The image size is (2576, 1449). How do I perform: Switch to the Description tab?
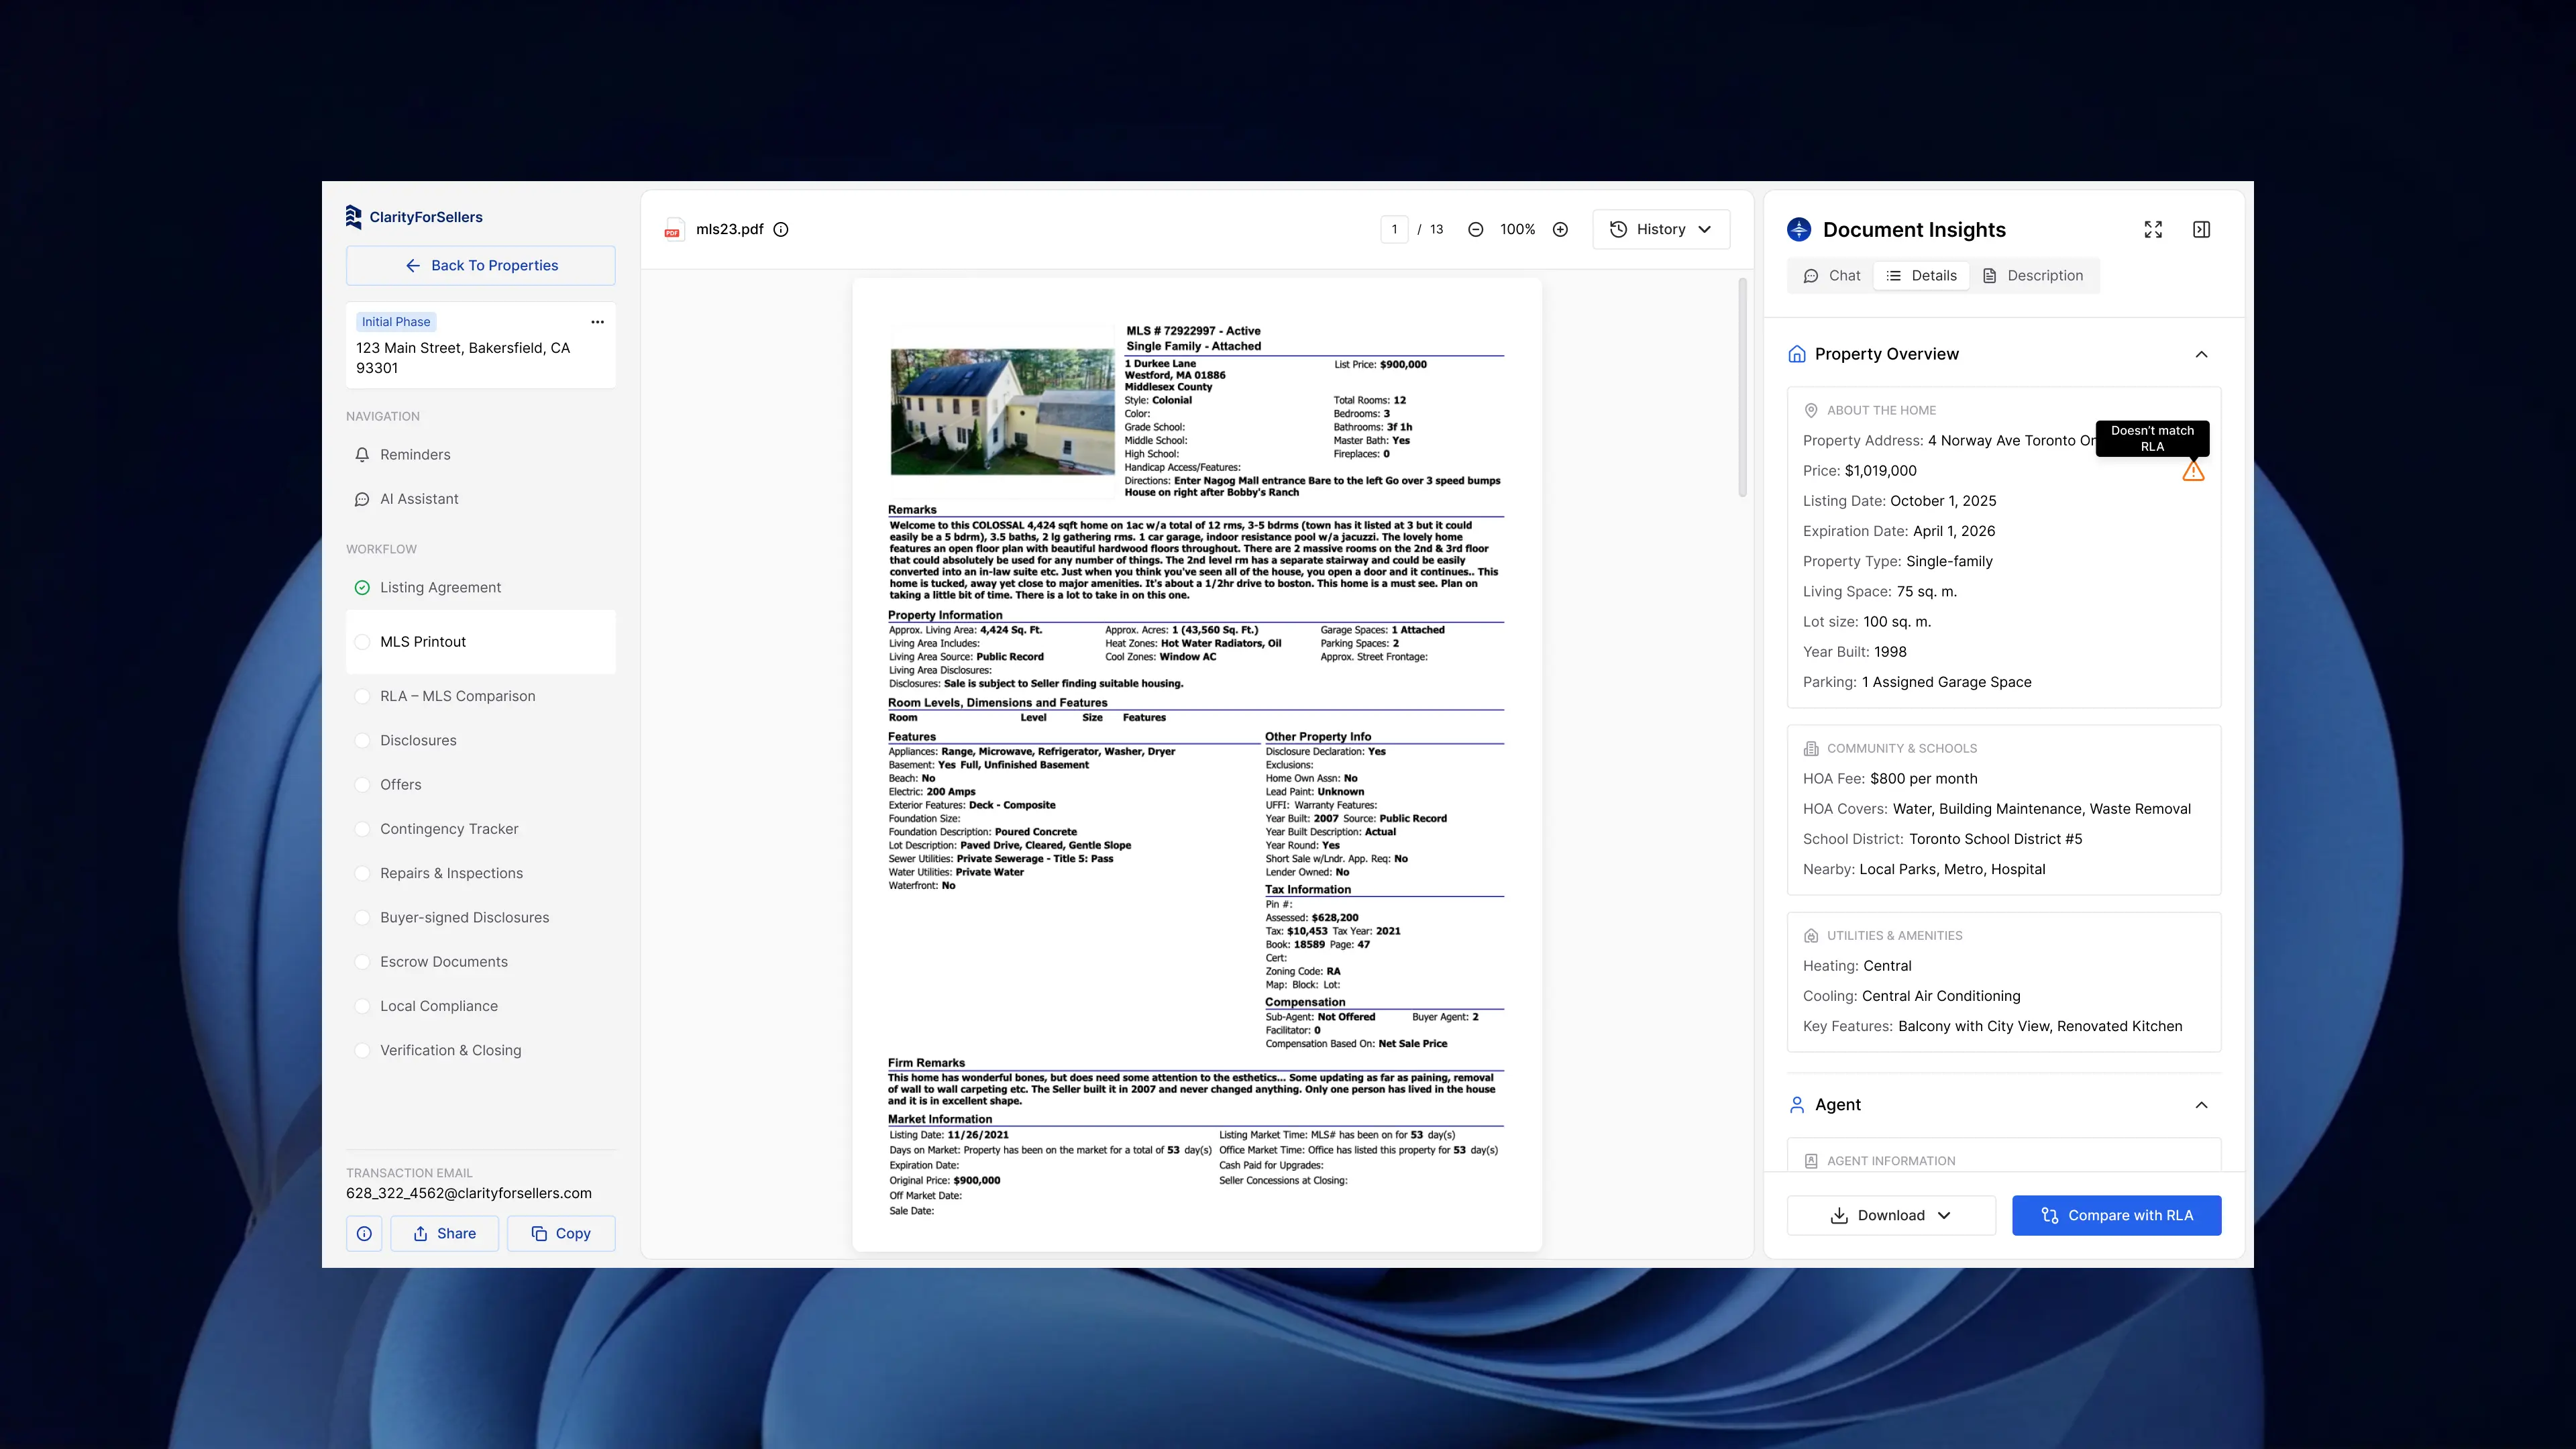click(x=2033, y=276)
